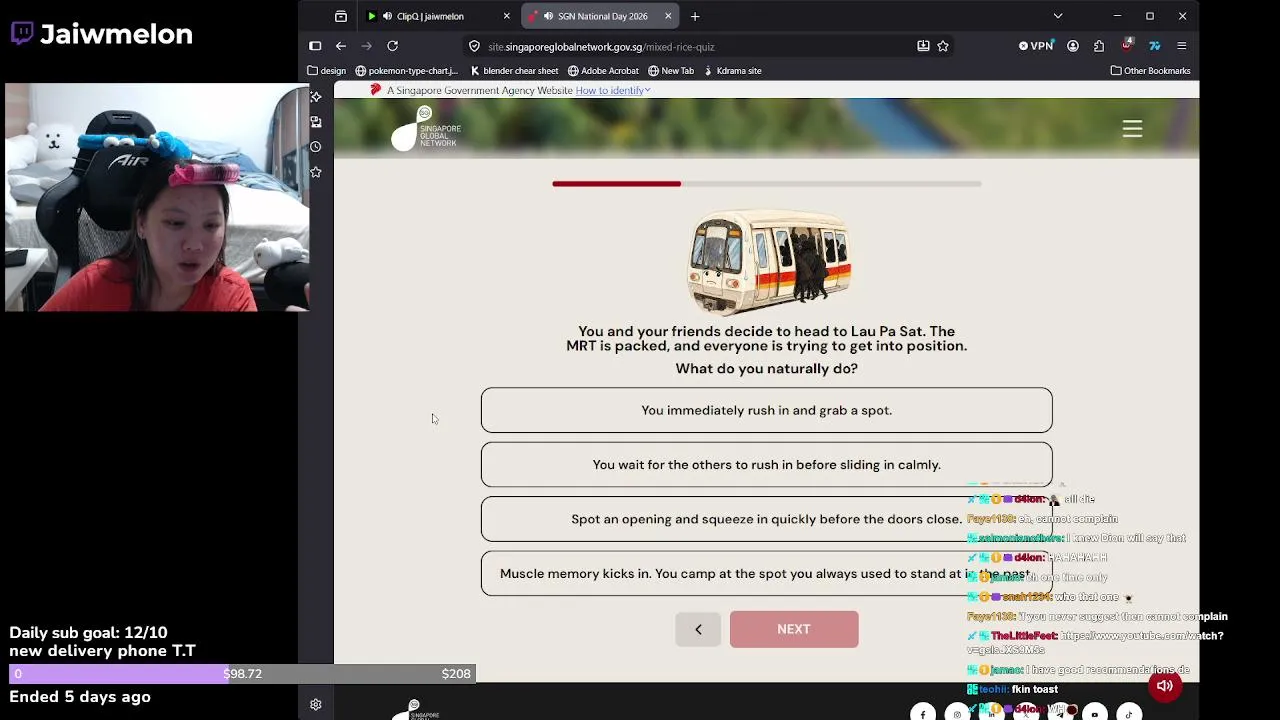Open the Kdrama site bookmark
The image size is (1280, 720).
pyautogui.click(x=733, y=71)
